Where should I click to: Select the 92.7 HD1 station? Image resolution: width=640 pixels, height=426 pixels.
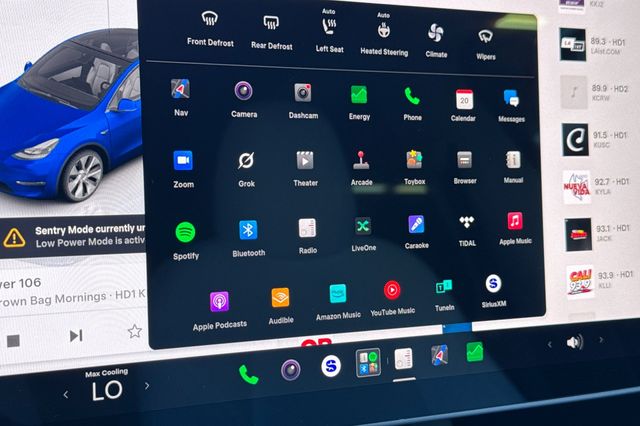pyautogui.click(x=598, y=187)
